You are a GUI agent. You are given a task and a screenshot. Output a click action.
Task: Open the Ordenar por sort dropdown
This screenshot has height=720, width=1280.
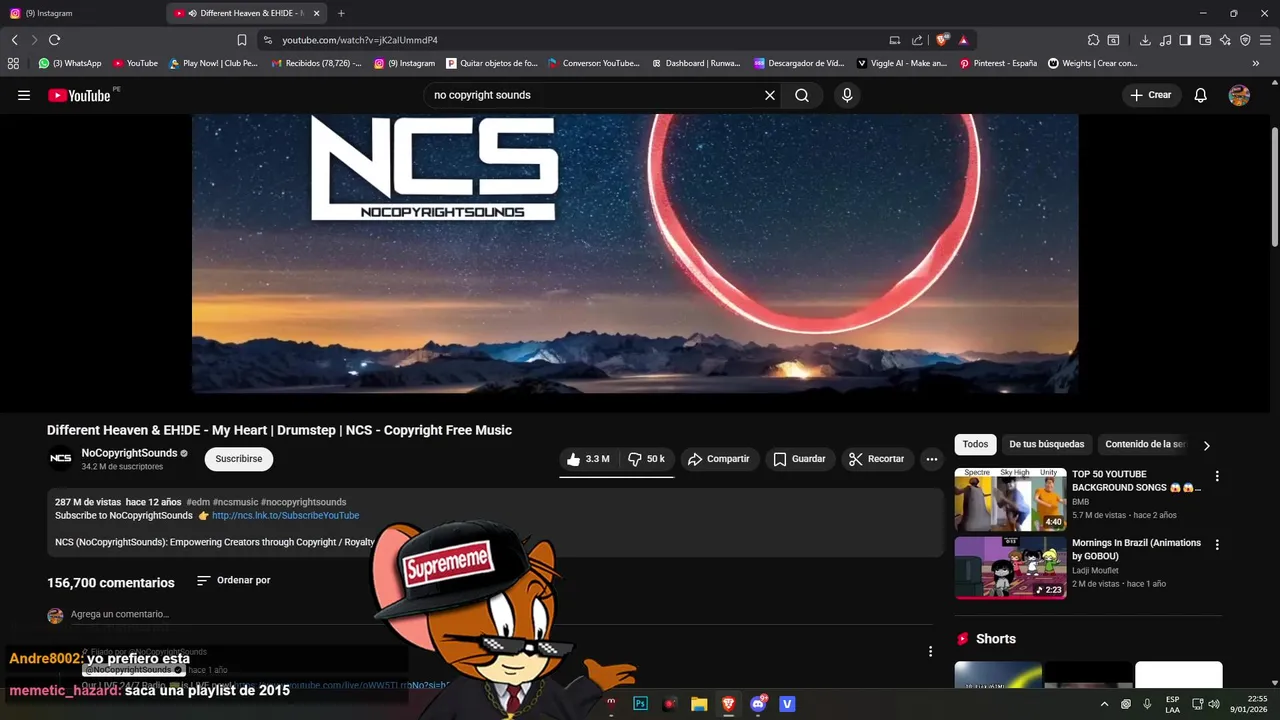point(233,580)
